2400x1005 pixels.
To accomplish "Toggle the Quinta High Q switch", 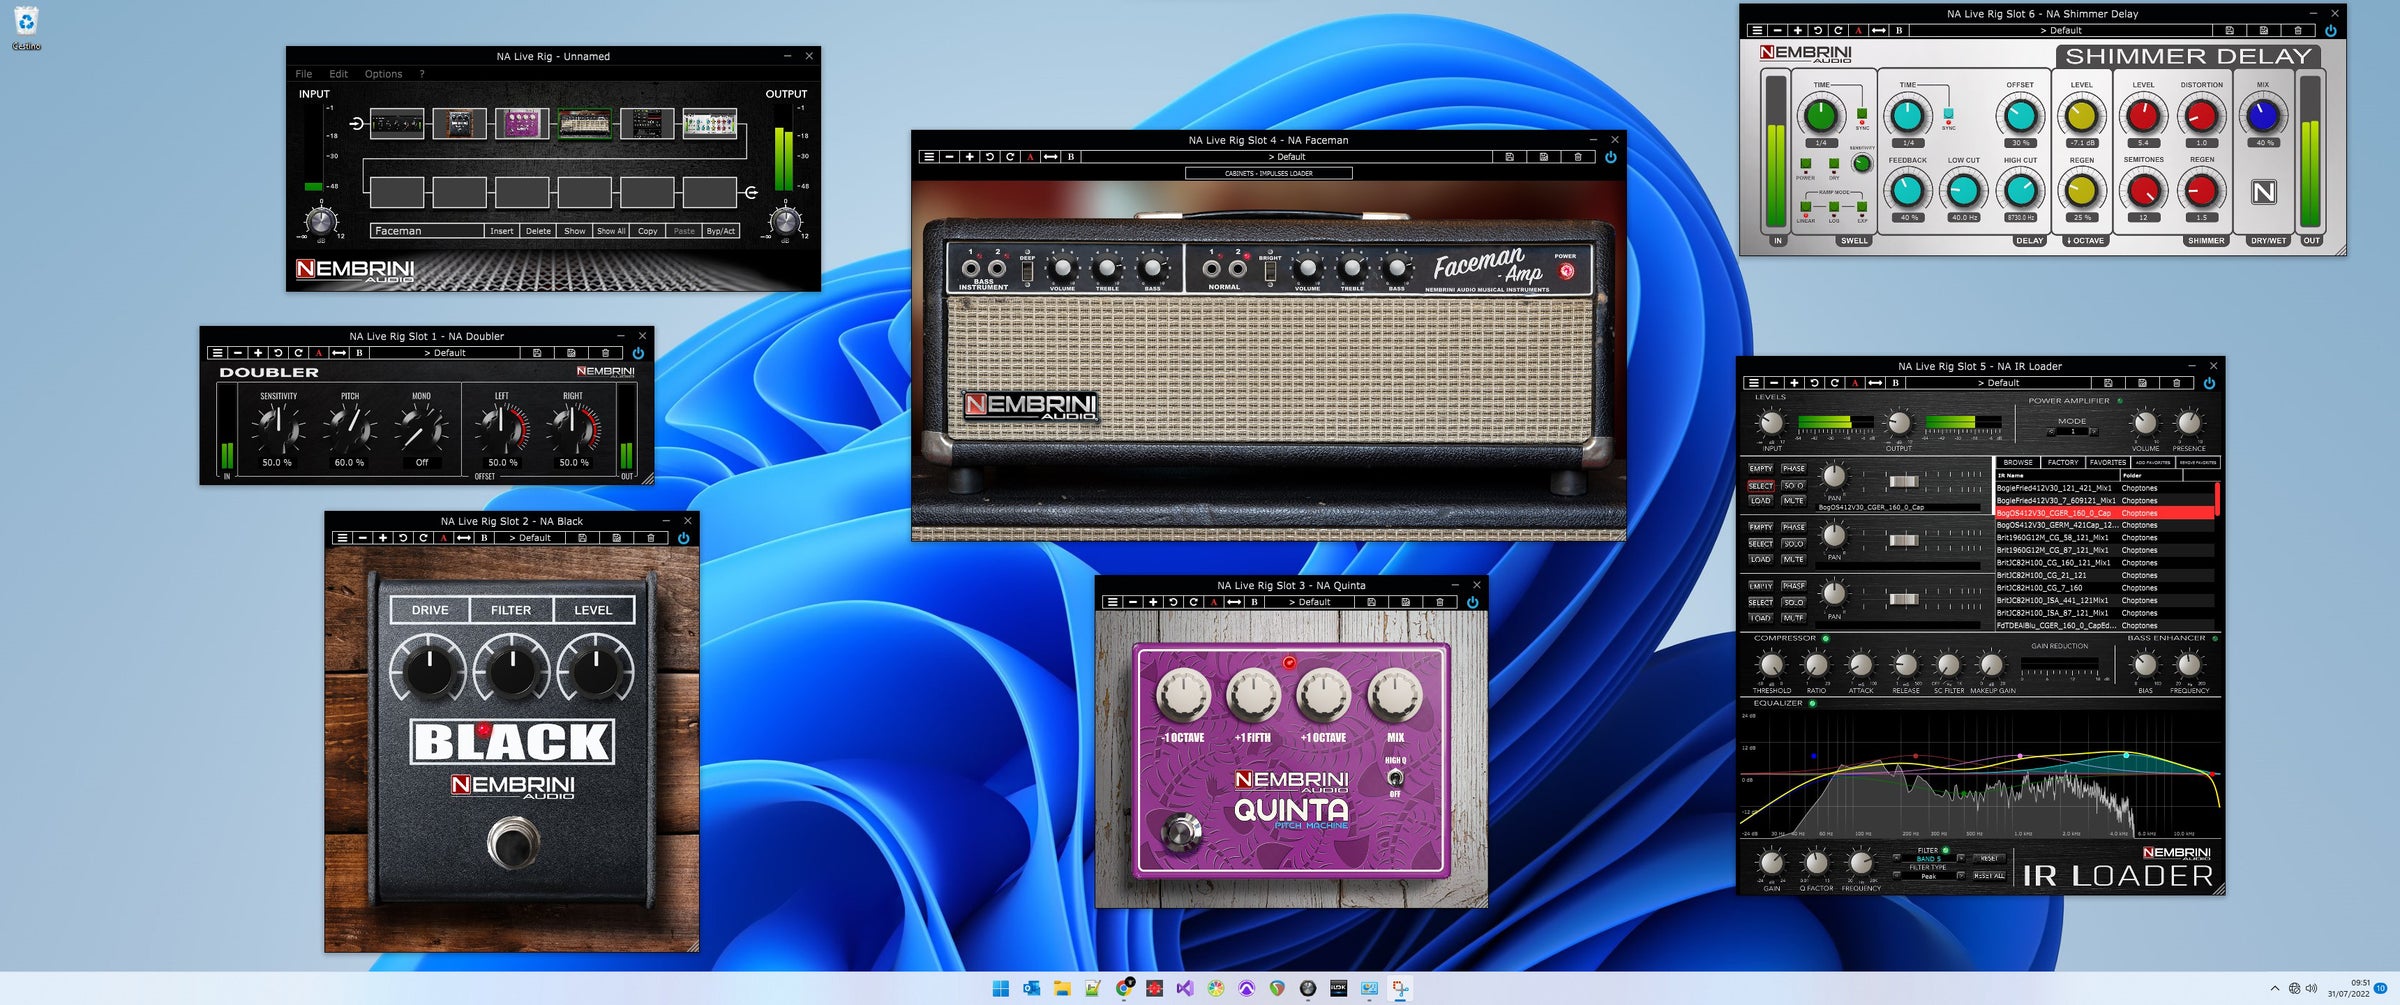I will pyautogui.click(x=1395, y=778).
